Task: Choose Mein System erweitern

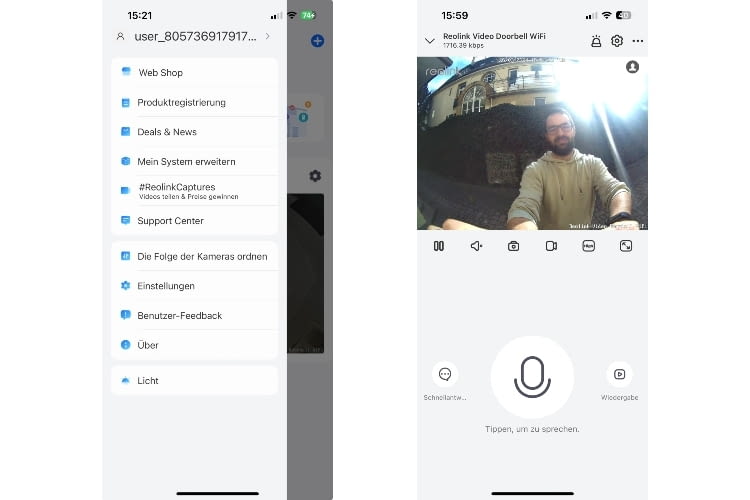Action: coord(194,162)
